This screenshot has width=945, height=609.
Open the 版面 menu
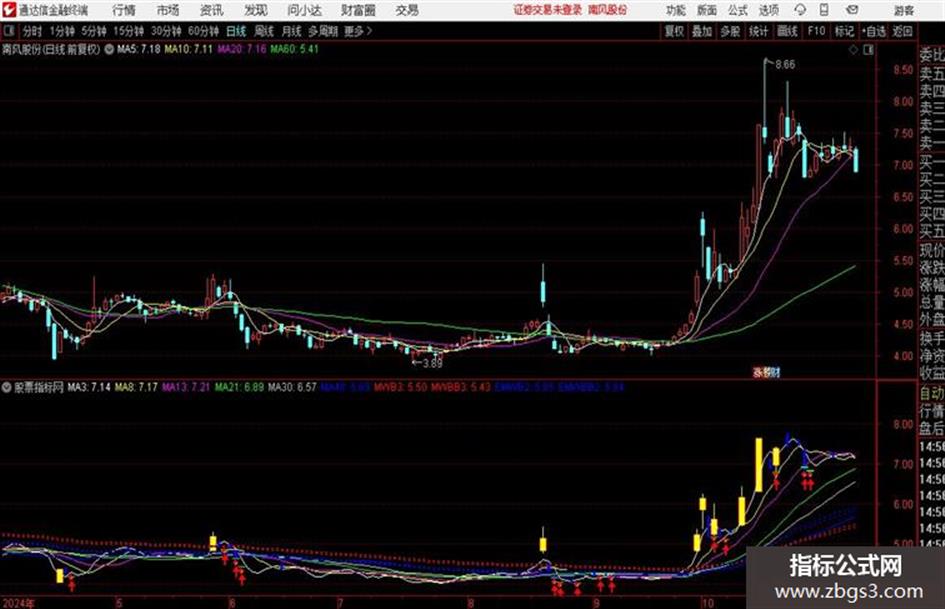[707, 10]
